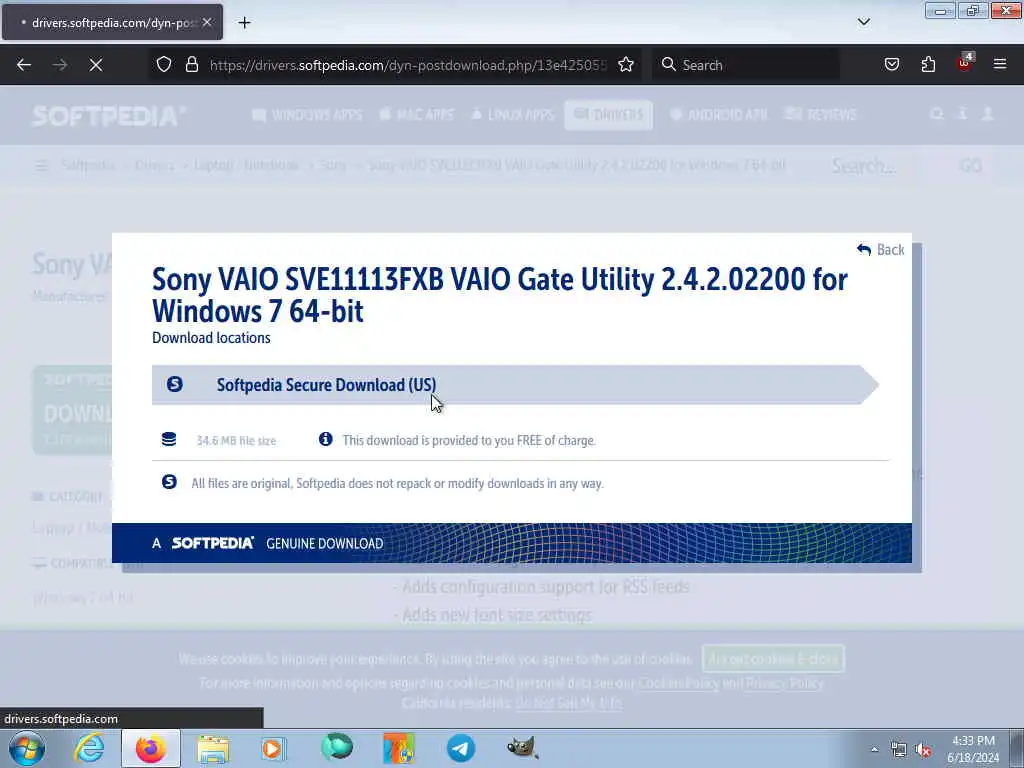Image resolution: width=1024 pixels, height=768 pixels.
Task: Show hidden tray icons arrow
Action: point(874,750)
